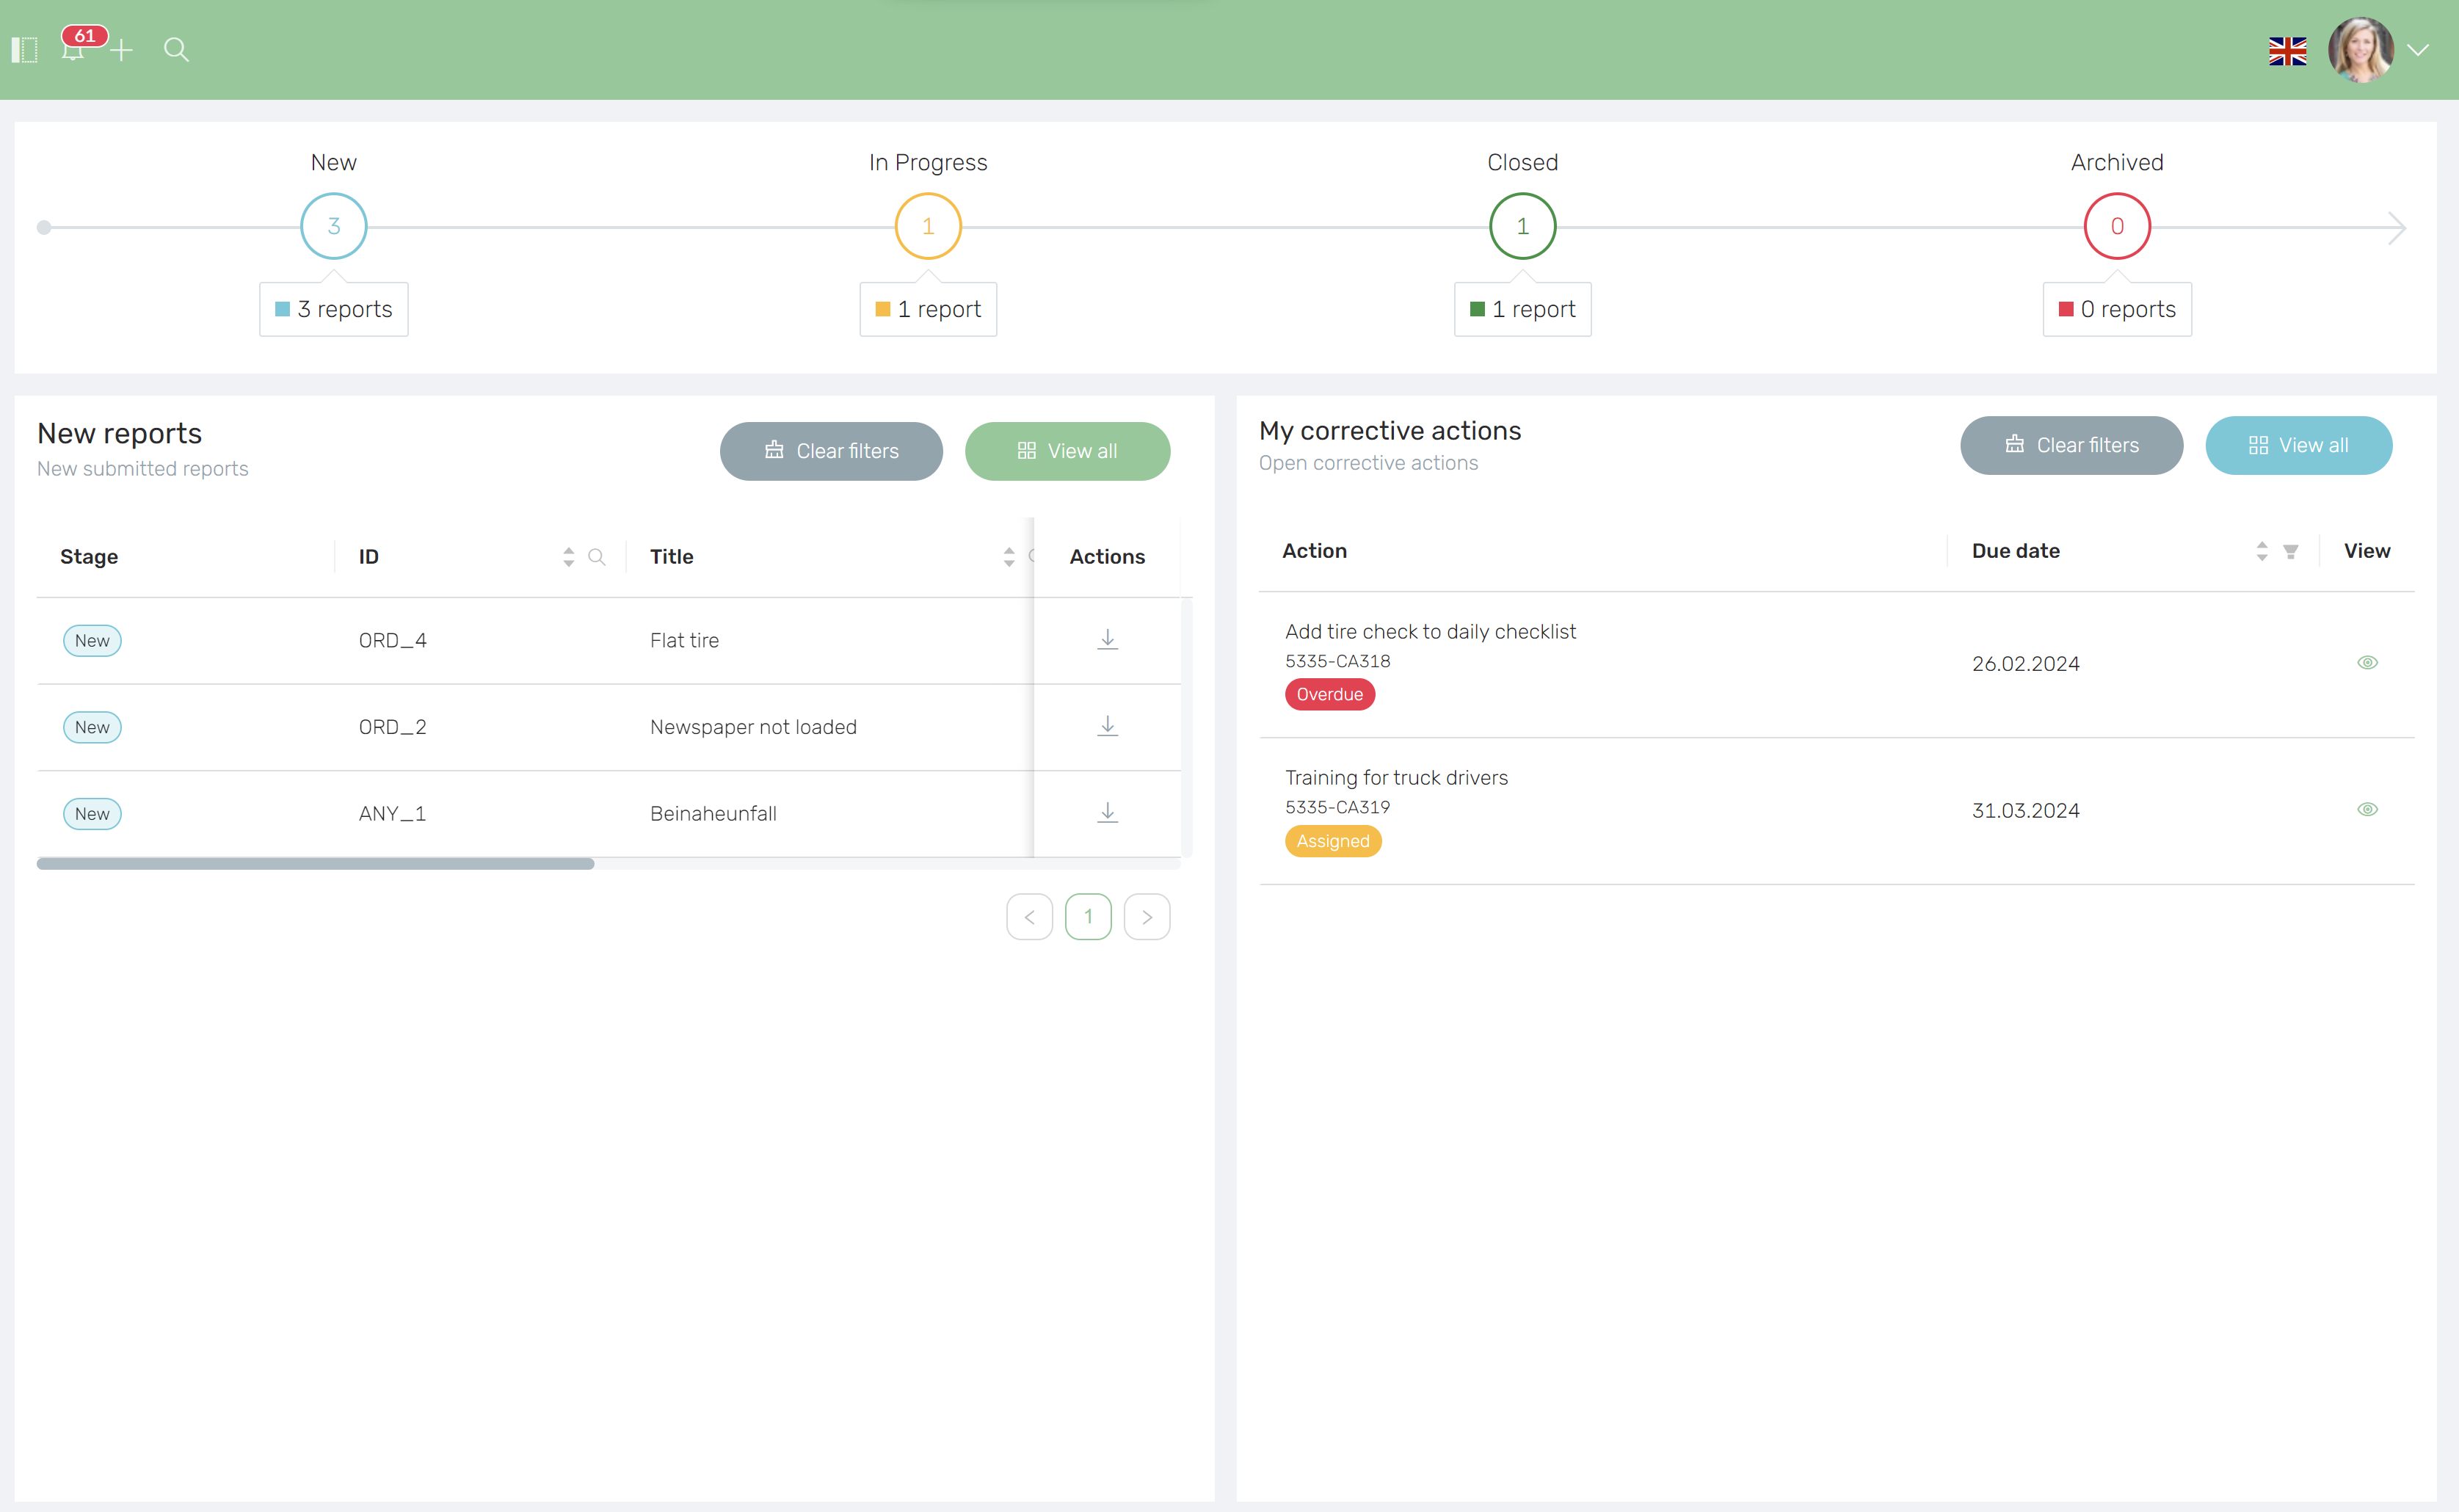Viewport: 2459px width, 1512px height.
Task: Select the Archived stage circle
Action: (x=2117, y=226)
